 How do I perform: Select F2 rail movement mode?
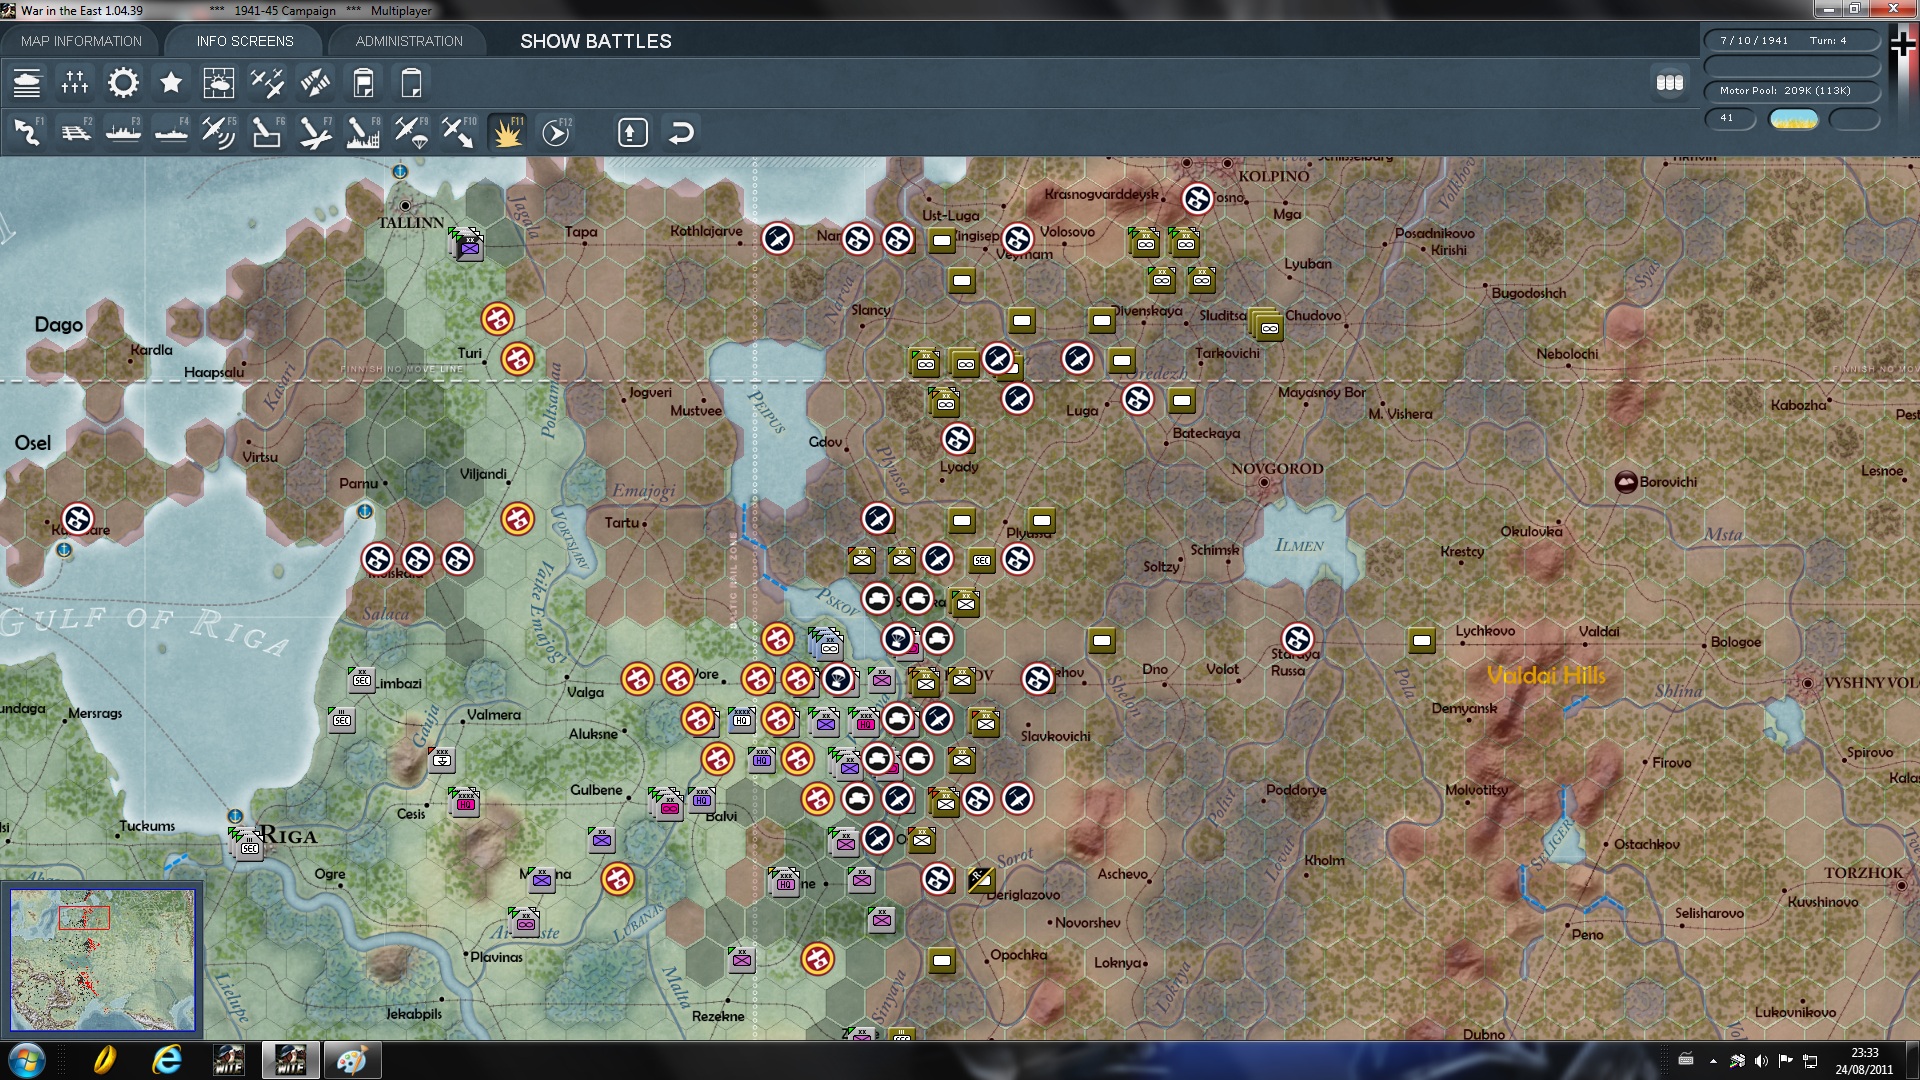coord(75,132)
